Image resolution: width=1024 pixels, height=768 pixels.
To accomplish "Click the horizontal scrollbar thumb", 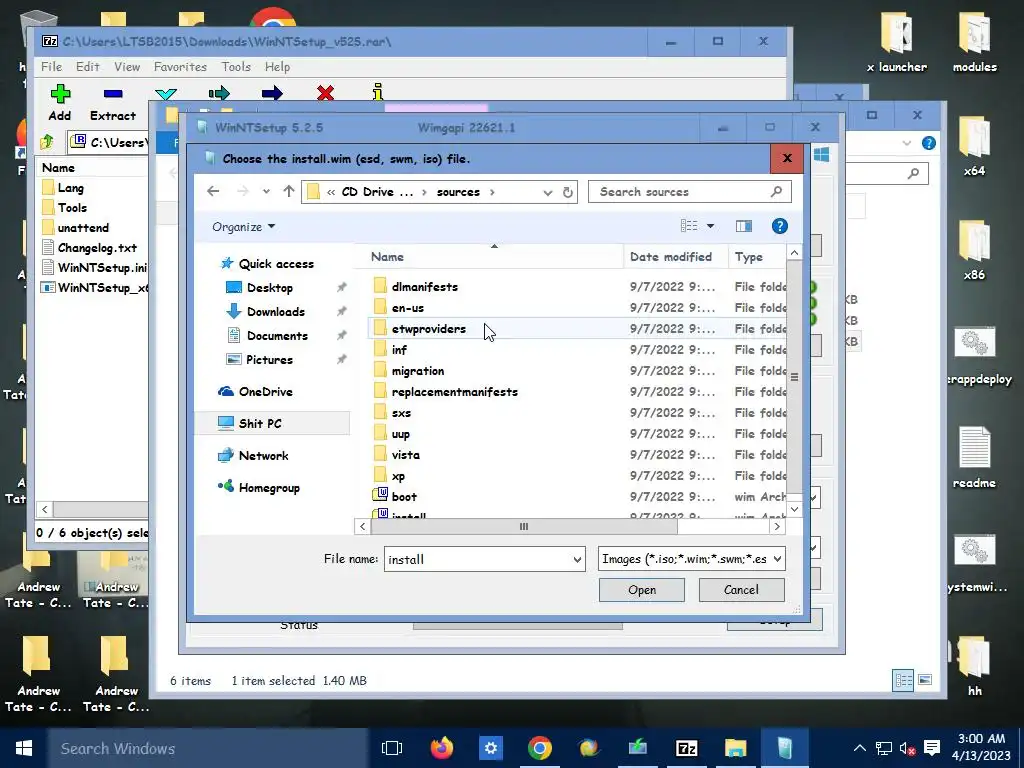I will point(524,526).
